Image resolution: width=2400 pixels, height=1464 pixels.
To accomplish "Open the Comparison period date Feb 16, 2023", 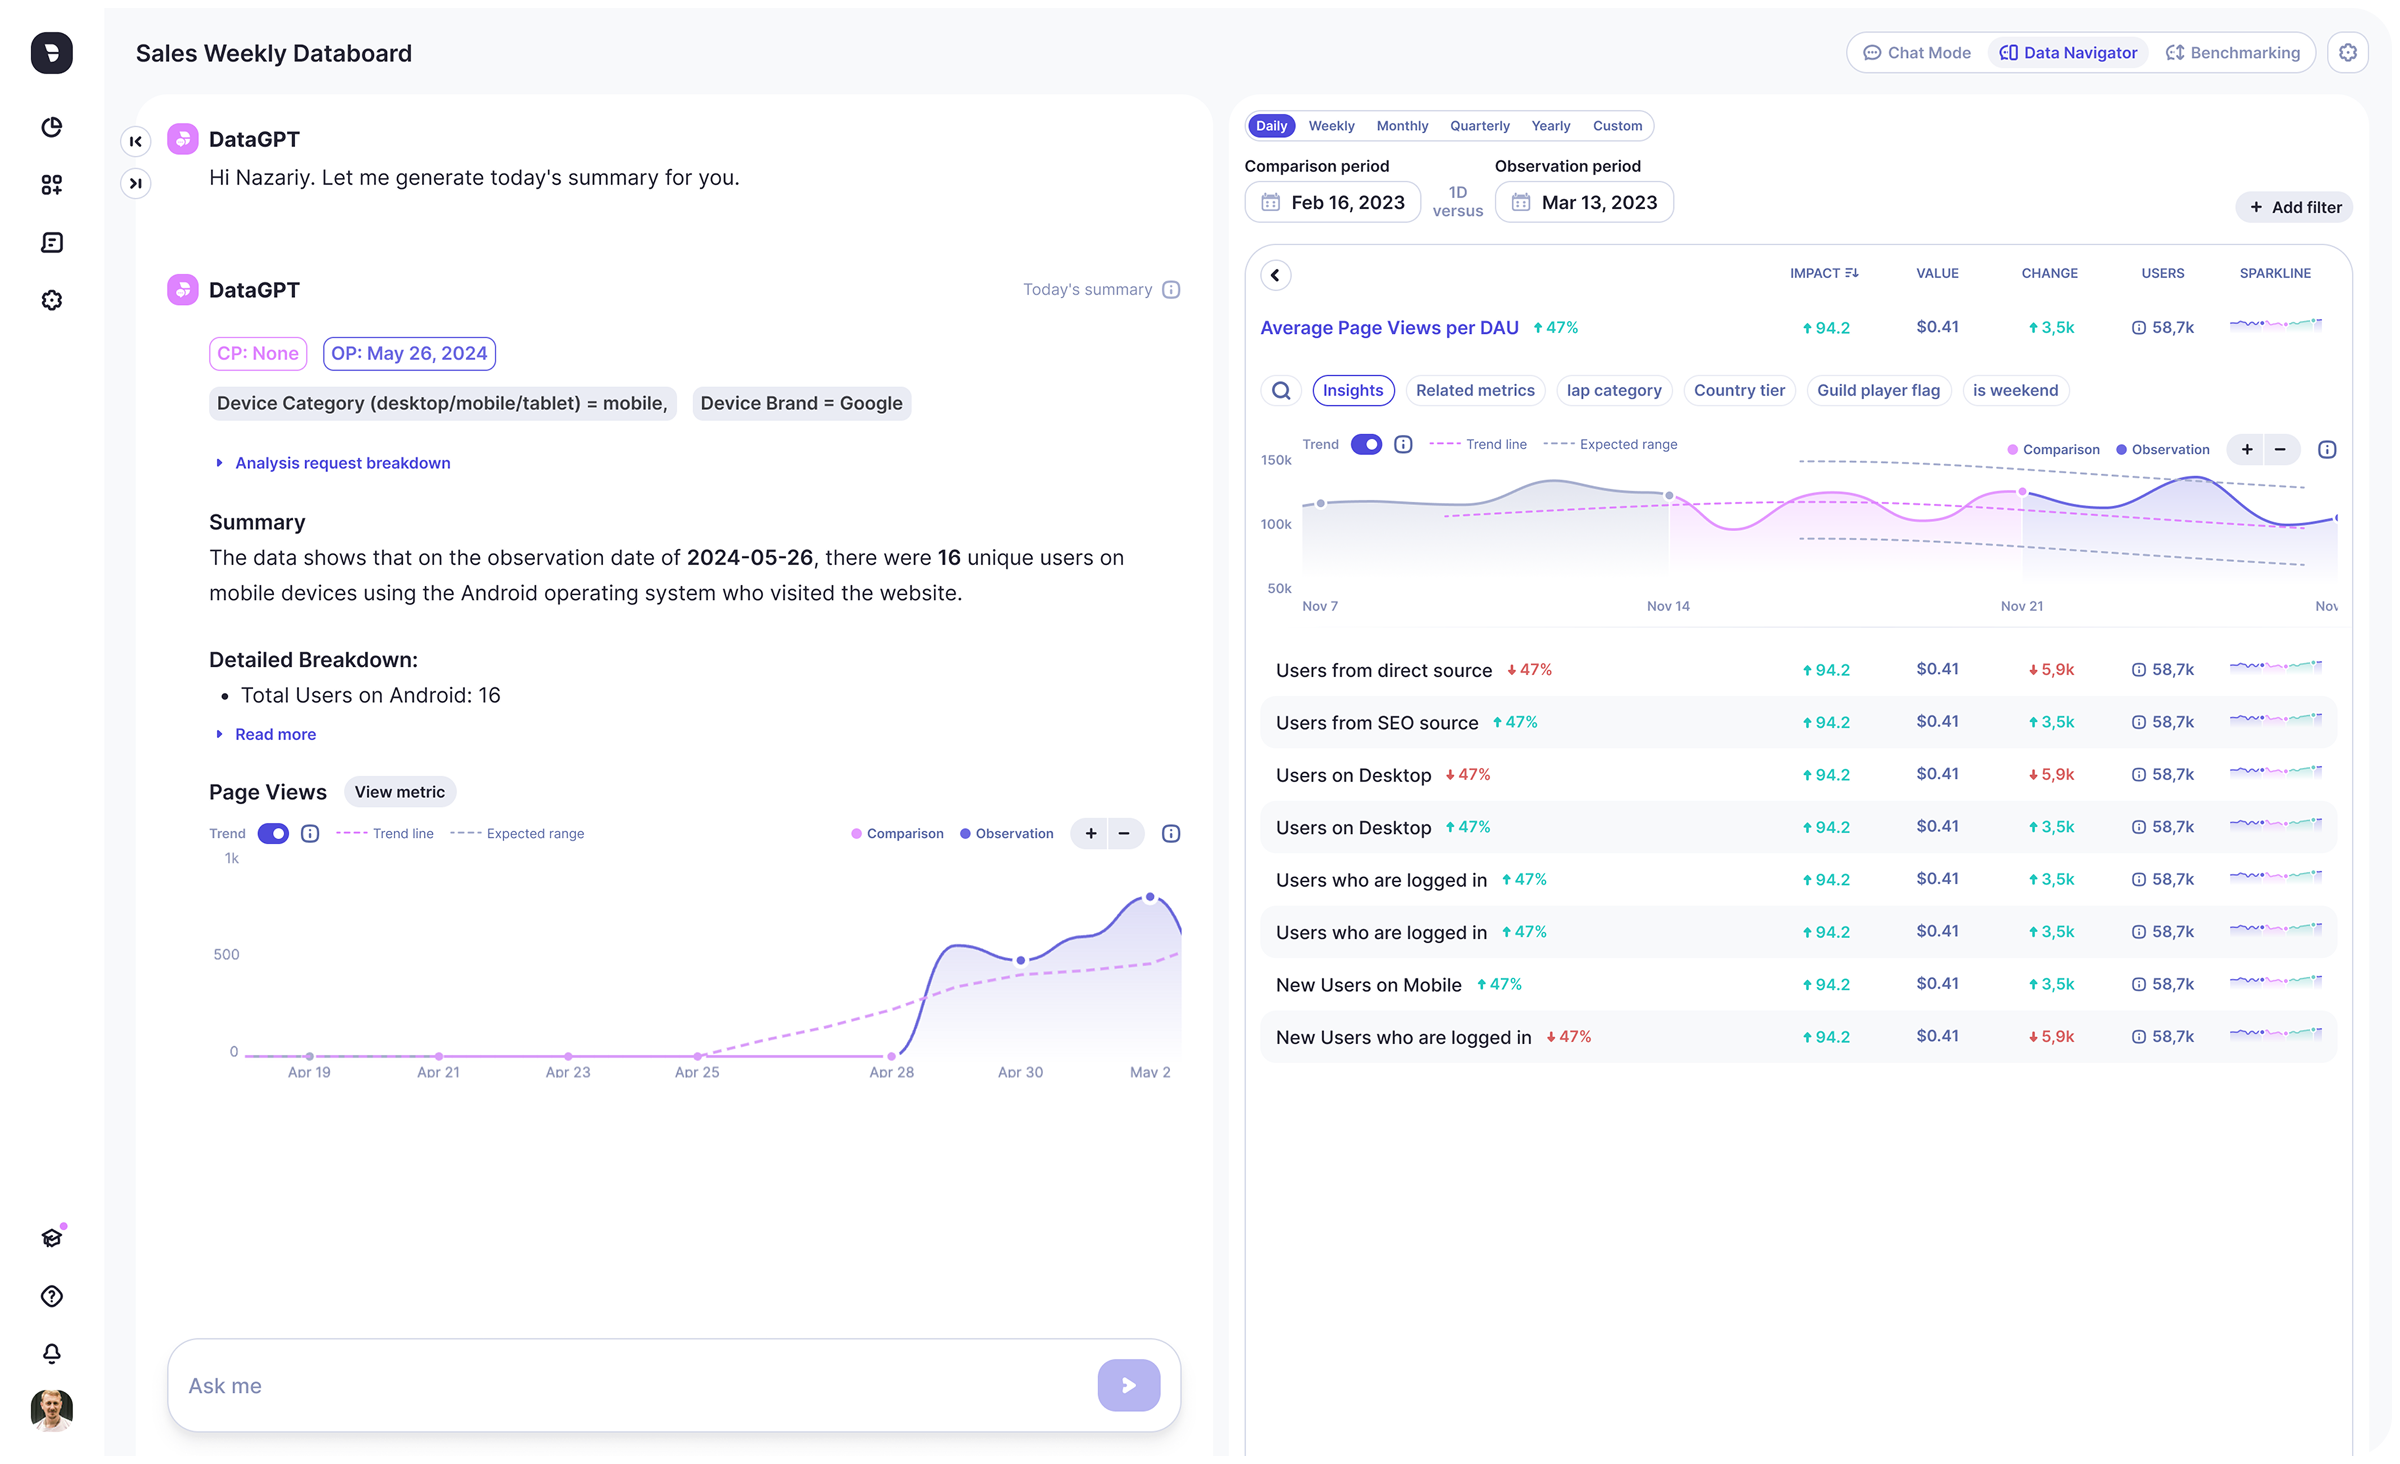I will 1332,203.
